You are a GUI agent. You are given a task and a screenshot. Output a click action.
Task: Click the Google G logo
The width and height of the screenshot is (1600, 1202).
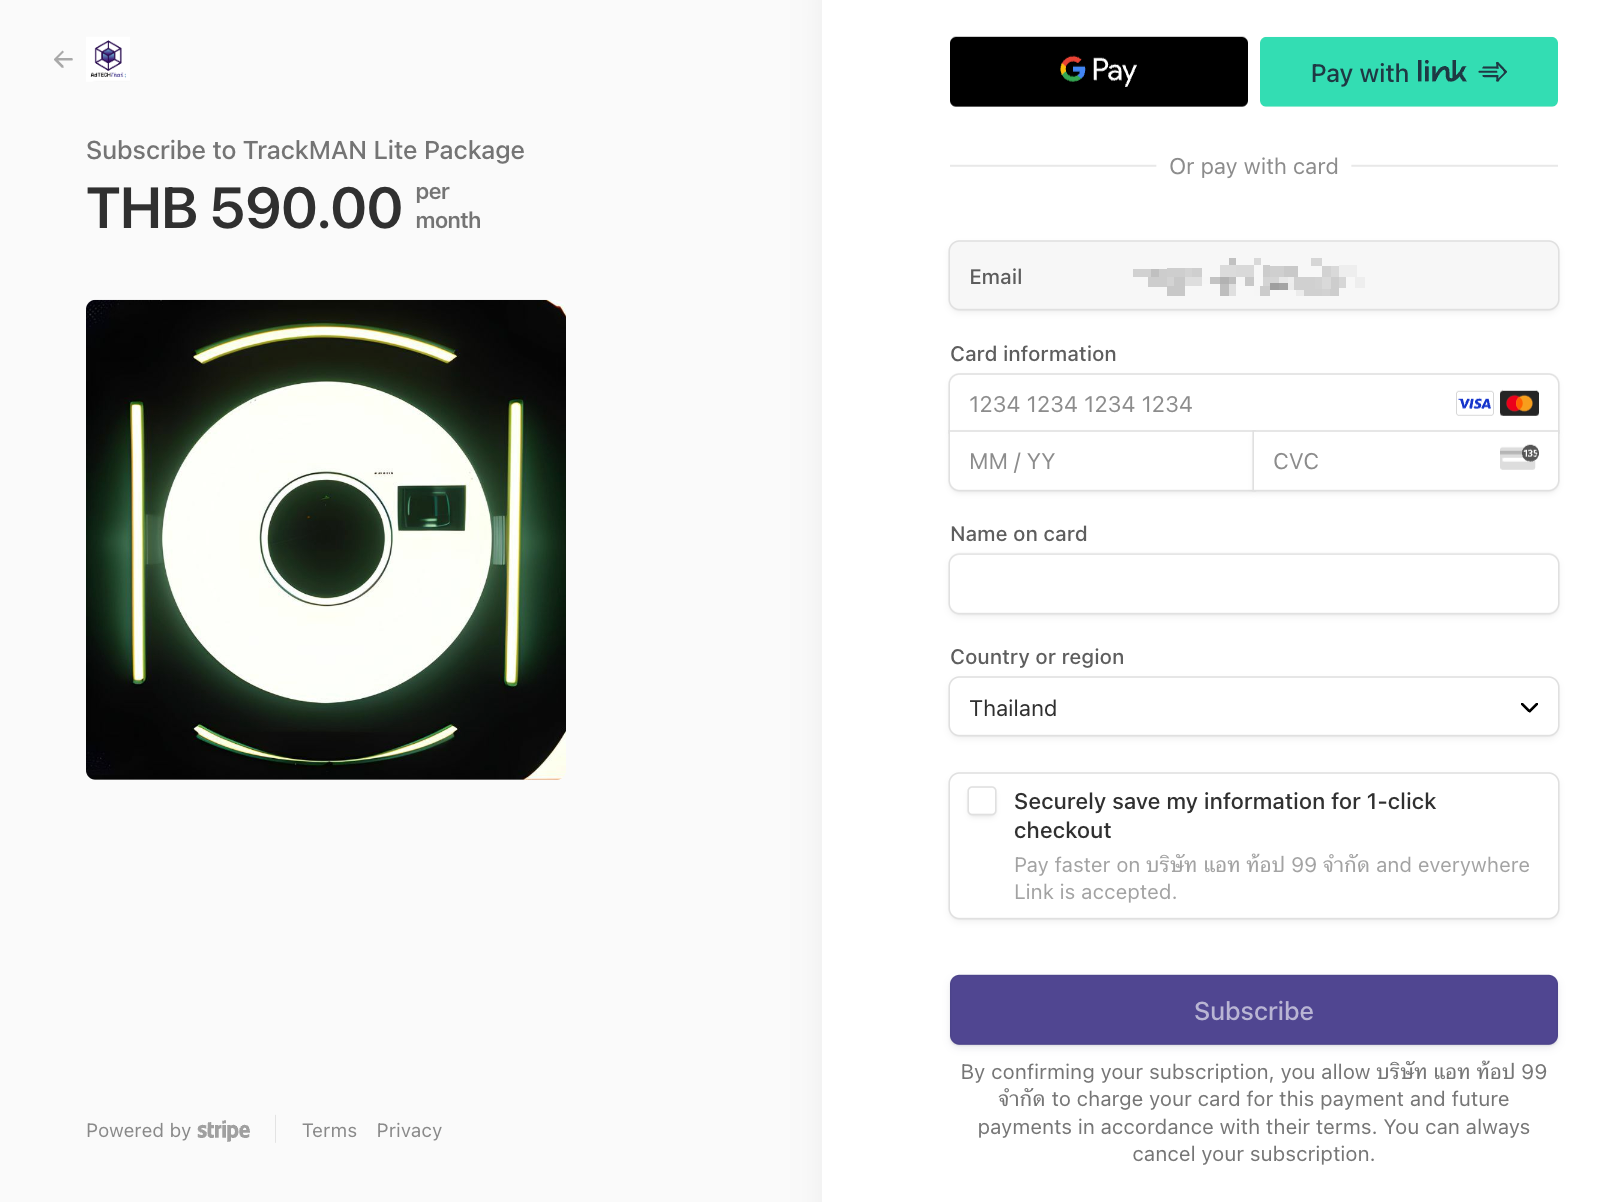(x=1072, y=70)
